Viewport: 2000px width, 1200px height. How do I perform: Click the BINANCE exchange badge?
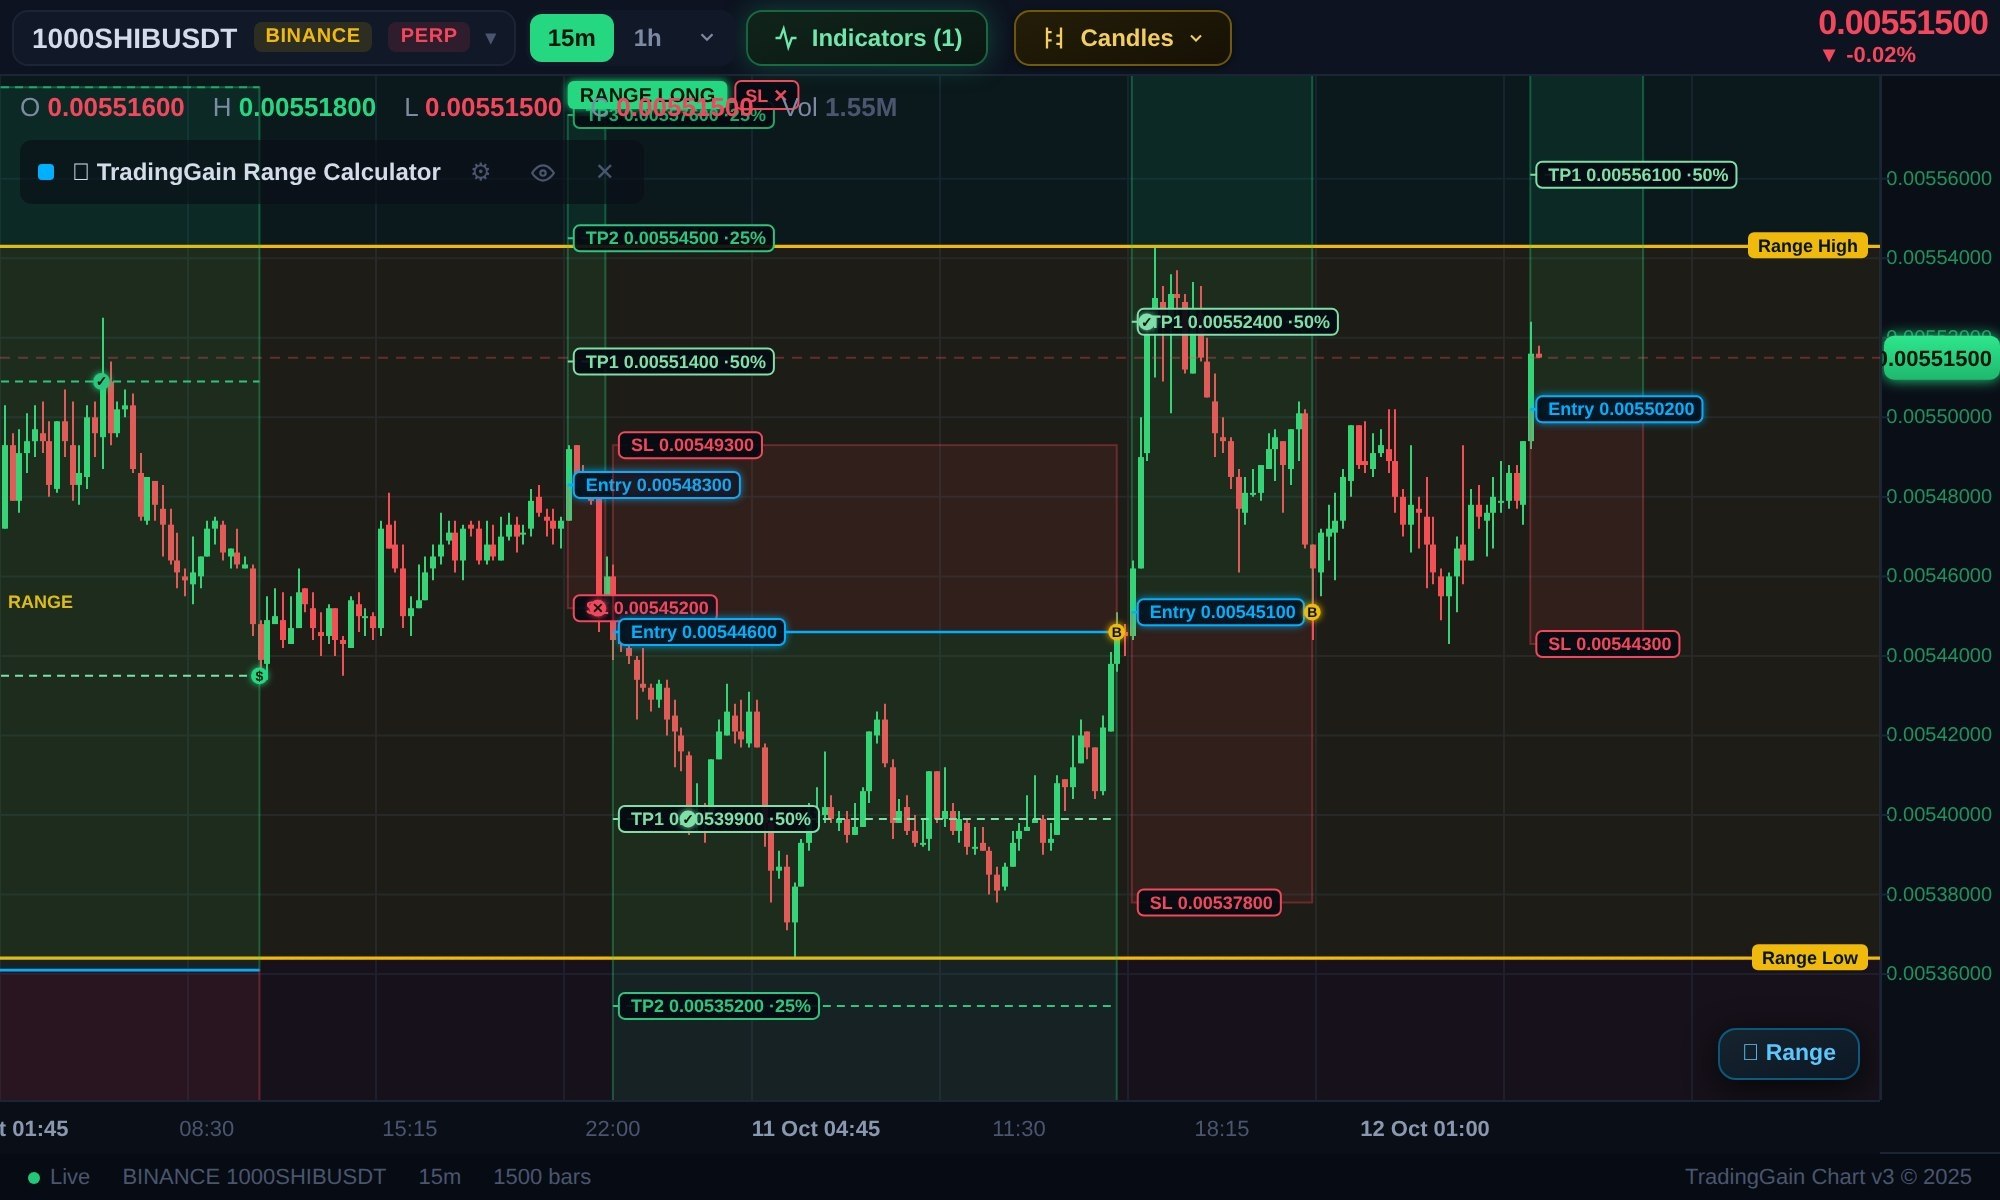pos(313,36)
